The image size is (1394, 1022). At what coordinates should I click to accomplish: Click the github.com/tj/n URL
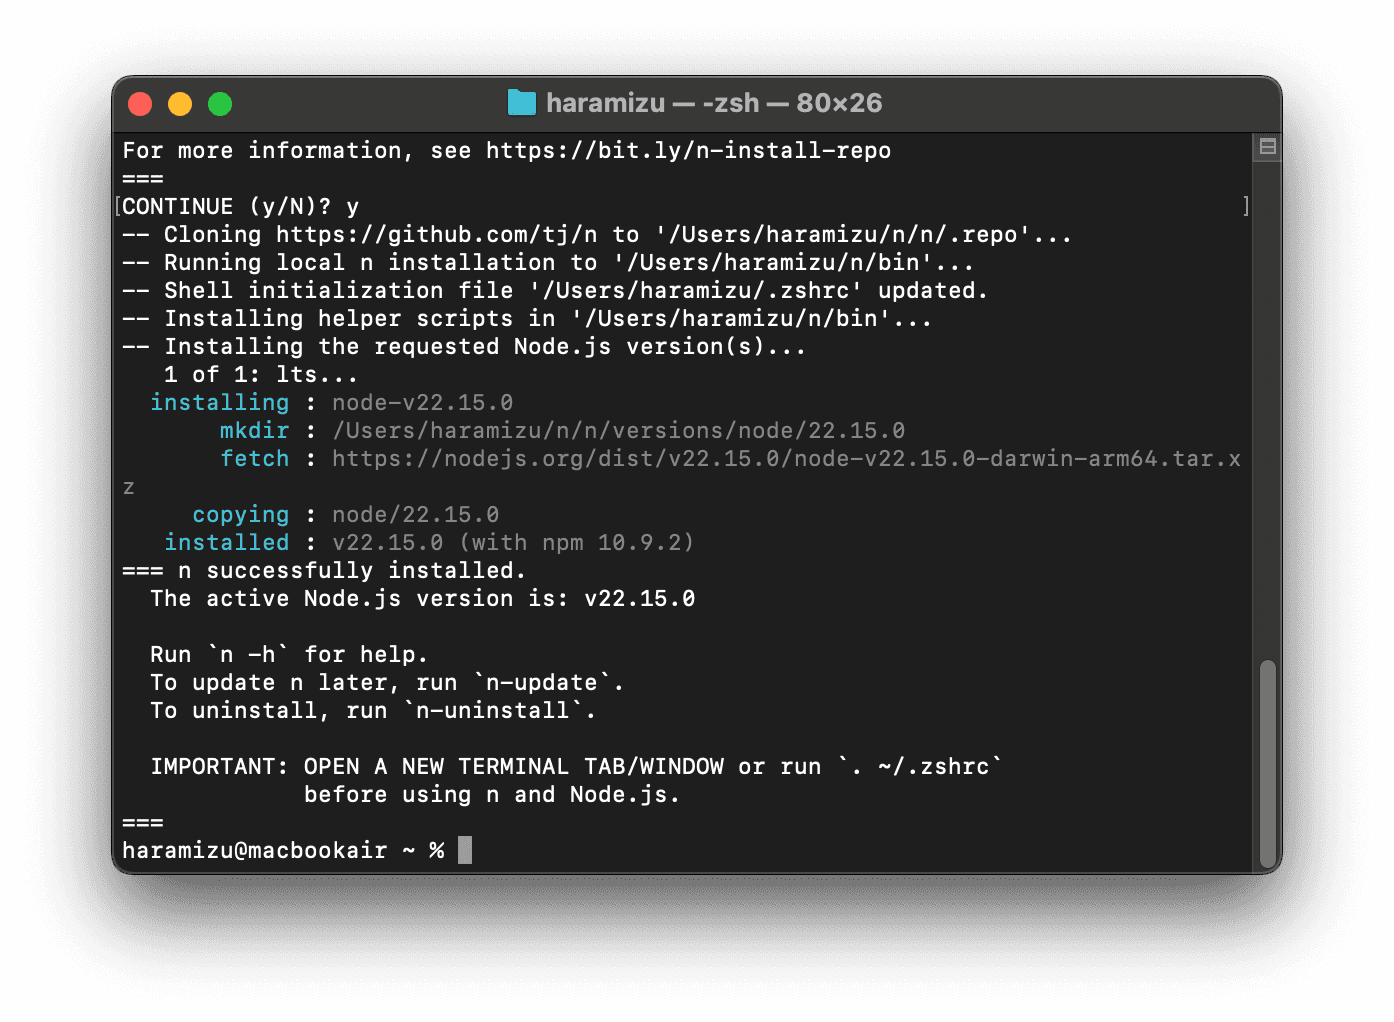[436, 235]
